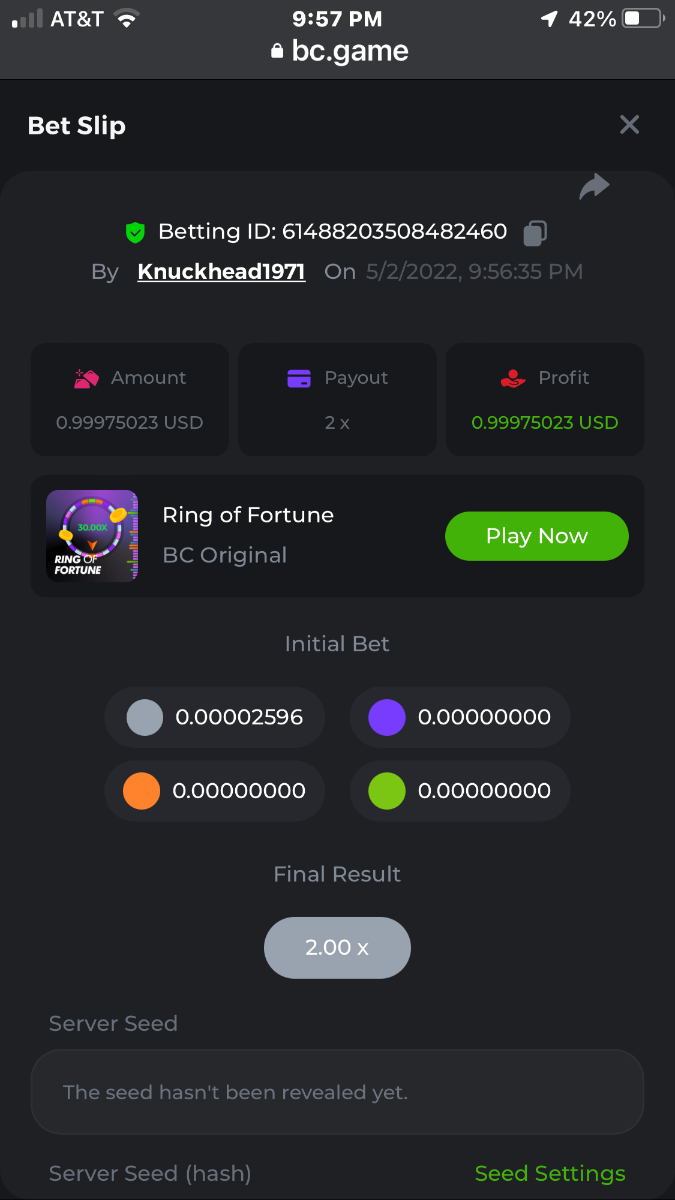This screenshot has height=1200, width=675.
Task: Open the Seed Settings link
Action: click(x=550, y=1173)
